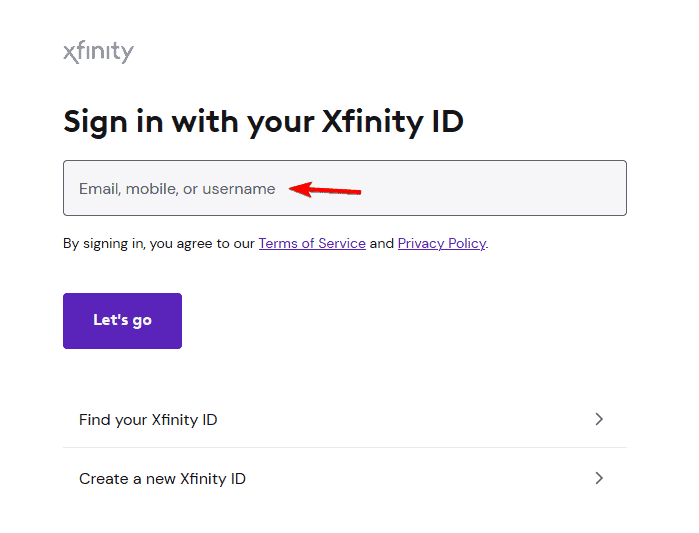This screenshot has width=699, height=533.
Task: Click the placeholder text Email, mobile, or username
Action: point(177,189)
